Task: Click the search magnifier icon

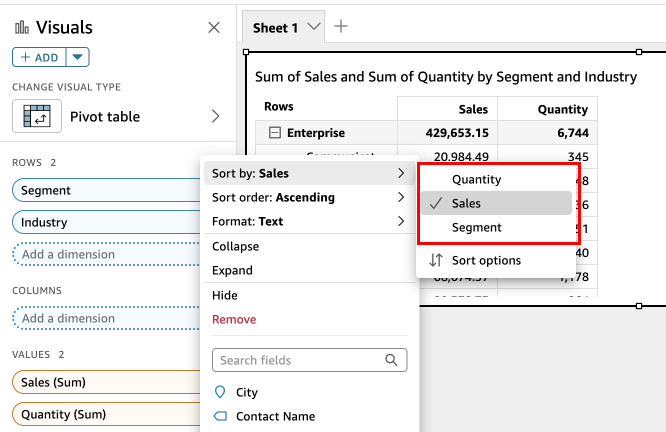Action: coord(393,360)
